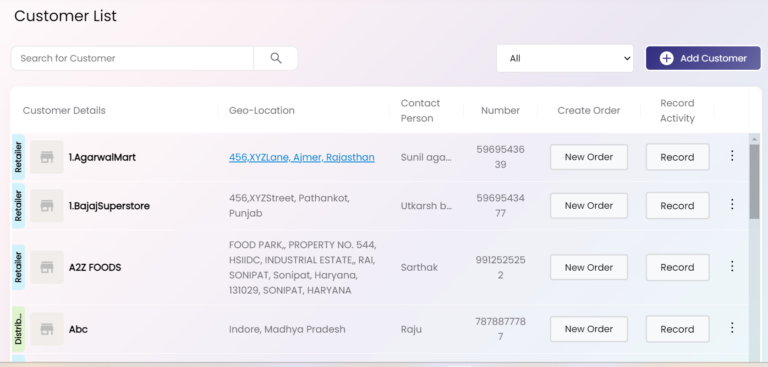The image size is (768, 367).
Task: Select customer name 1.BajajSuperstore
Action: [x=109, y=206]
